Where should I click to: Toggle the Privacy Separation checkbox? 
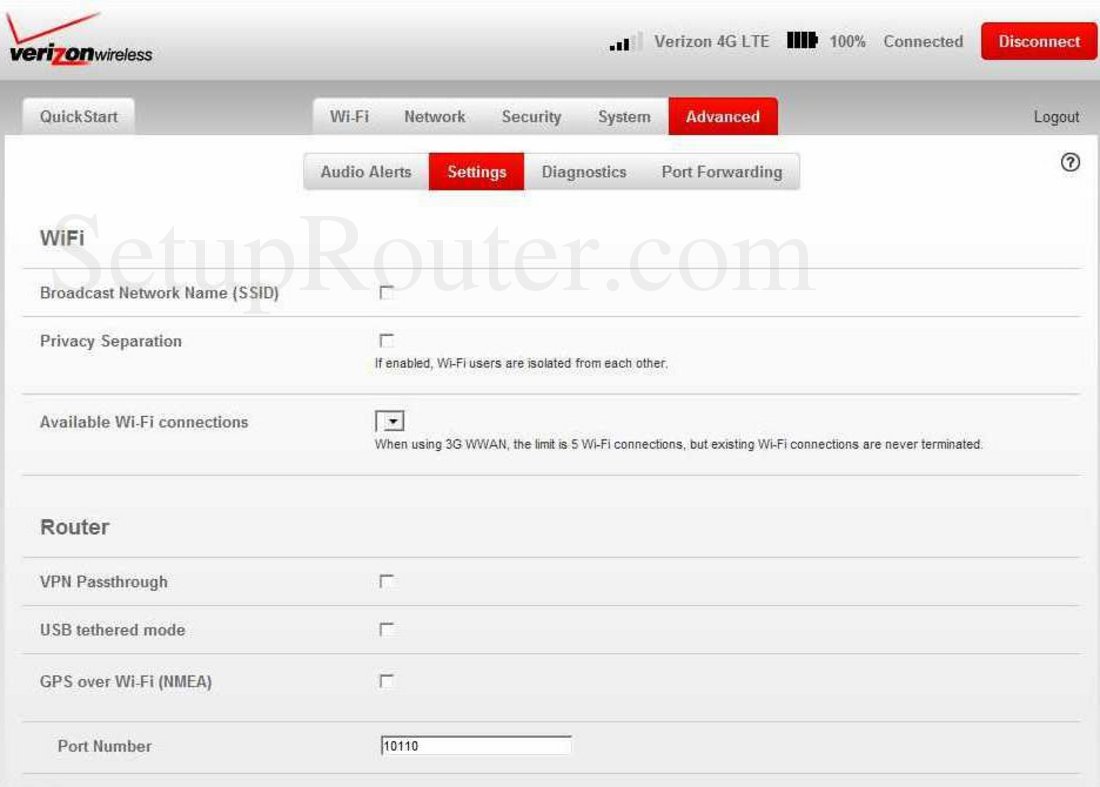(387, 340)
